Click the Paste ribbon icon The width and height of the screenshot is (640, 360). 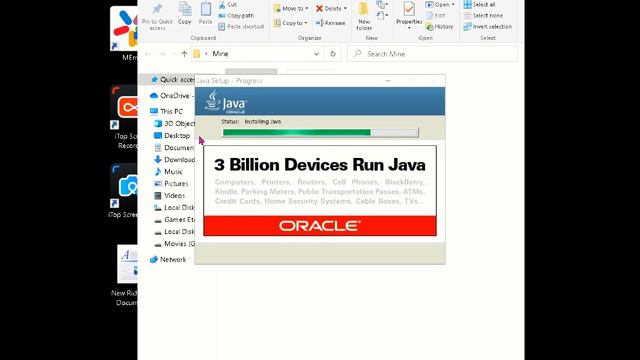point(205,13)
